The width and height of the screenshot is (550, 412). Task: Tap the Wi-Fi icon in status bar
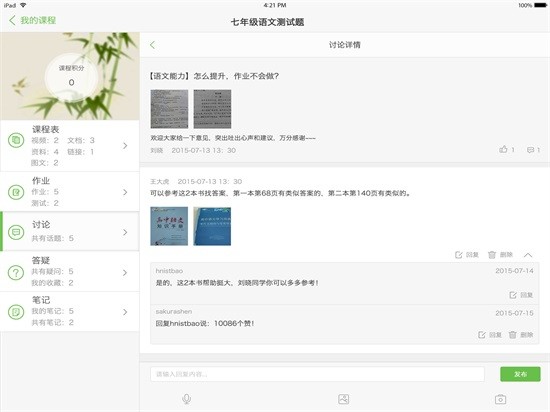(x=23, y=5)
